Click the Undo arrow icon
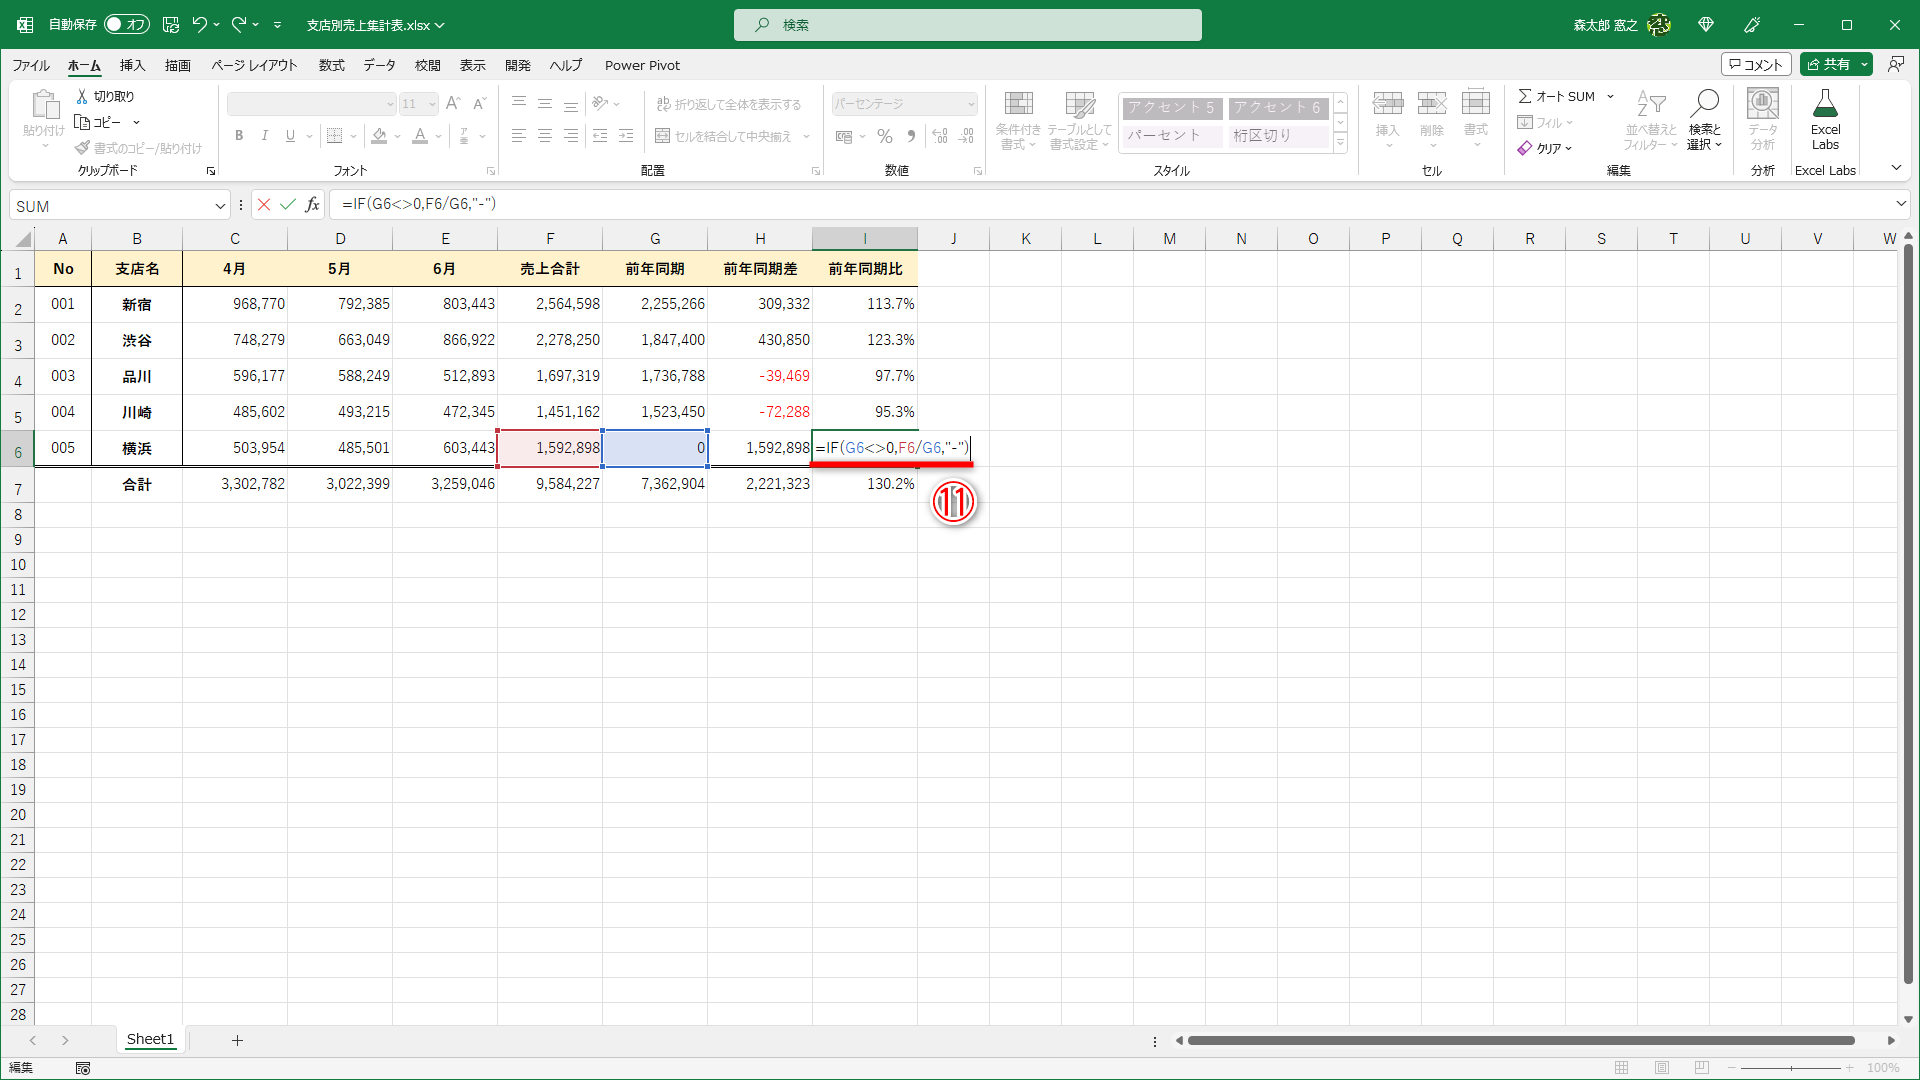This screenshot has height=1080, width=1920. click(x=199, y=25)
